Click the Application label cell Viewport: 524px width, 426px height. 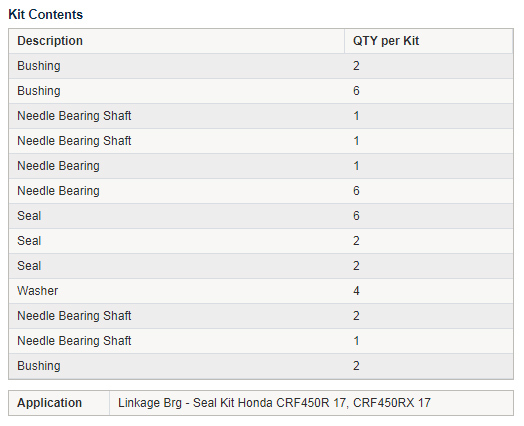click(59, 403)
